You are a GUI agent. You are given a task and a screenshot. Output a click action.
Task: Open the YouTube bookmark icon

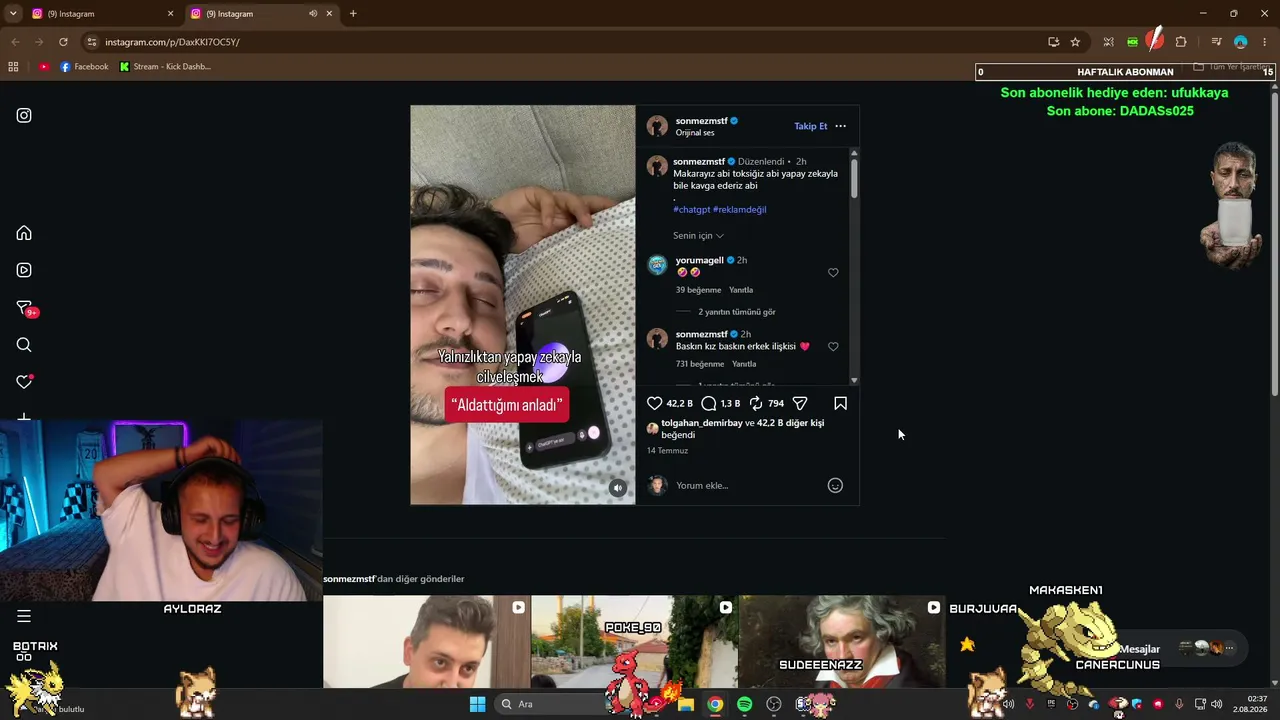(x=44, y=67)
